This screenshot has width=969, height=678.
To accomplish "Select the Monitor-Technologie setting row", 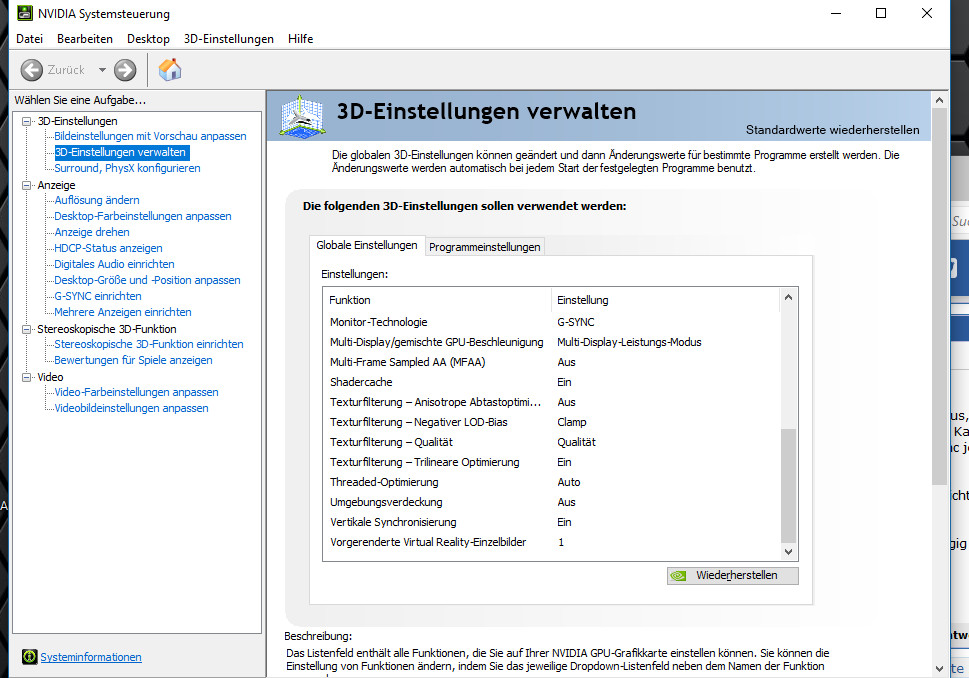I will (x=552, y=322).
